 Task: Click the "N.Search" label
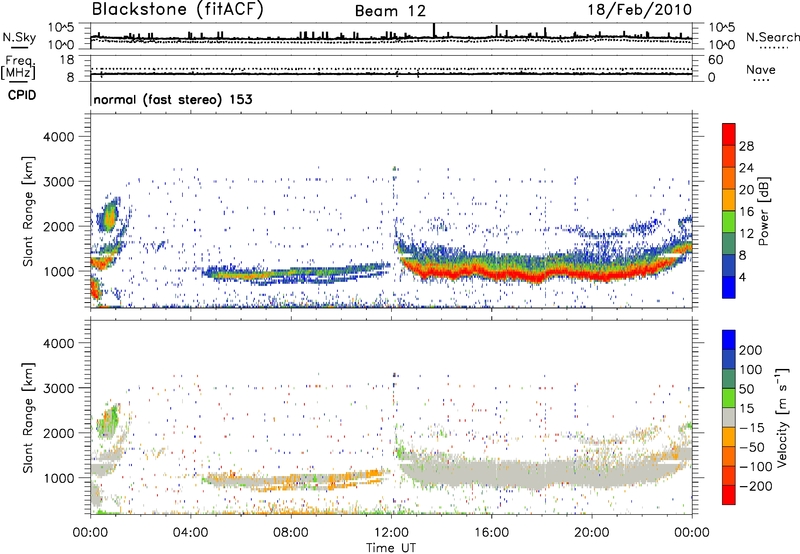coord(772,37)
